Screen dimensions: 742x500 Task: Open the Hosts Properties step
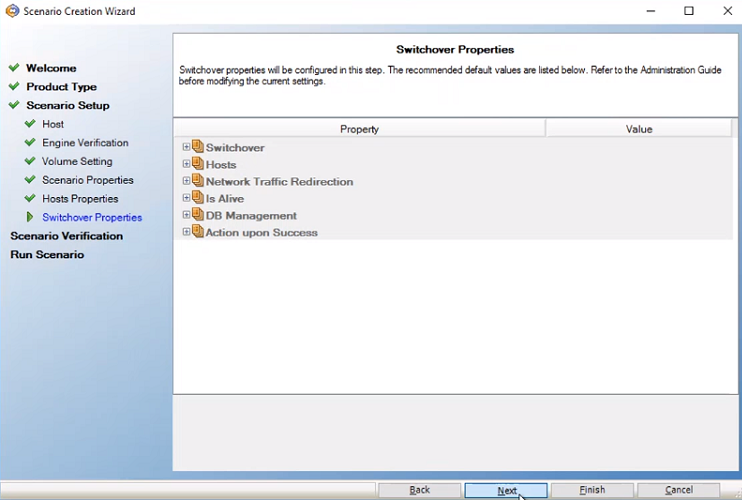(80, 199)
